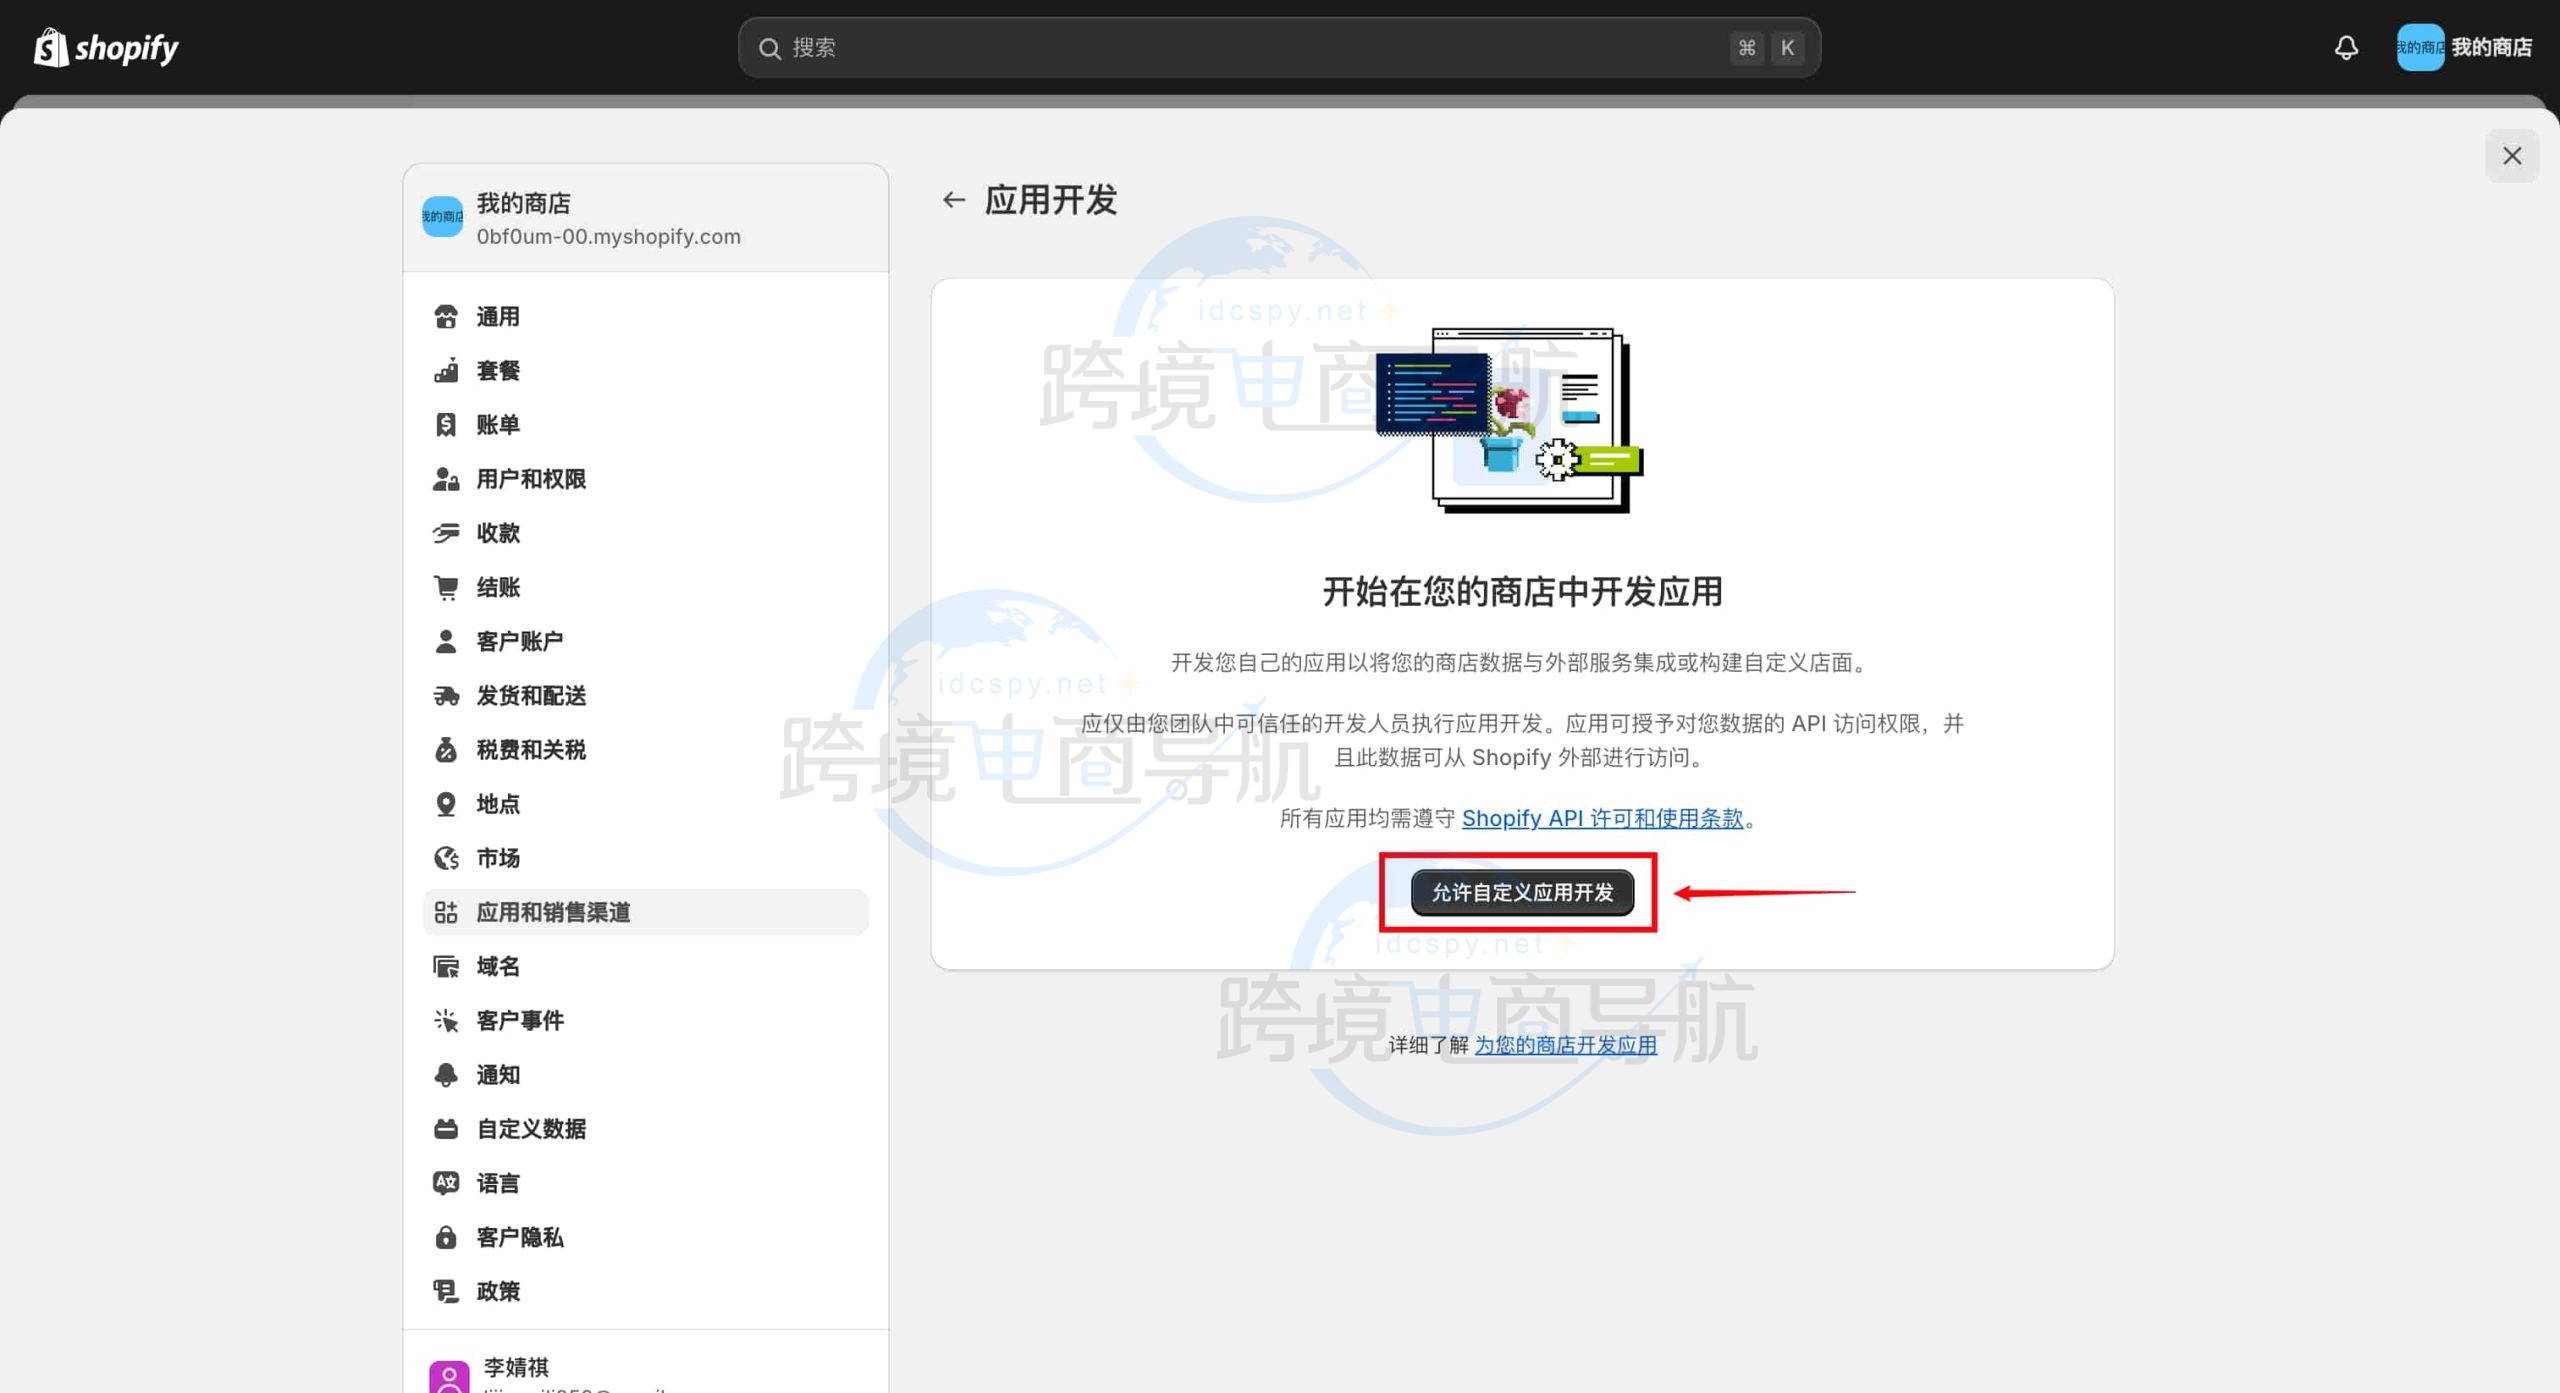This screenshot has height=1393, width=2560.
Task: Click the Shopify logo in header
Action: 106,47
